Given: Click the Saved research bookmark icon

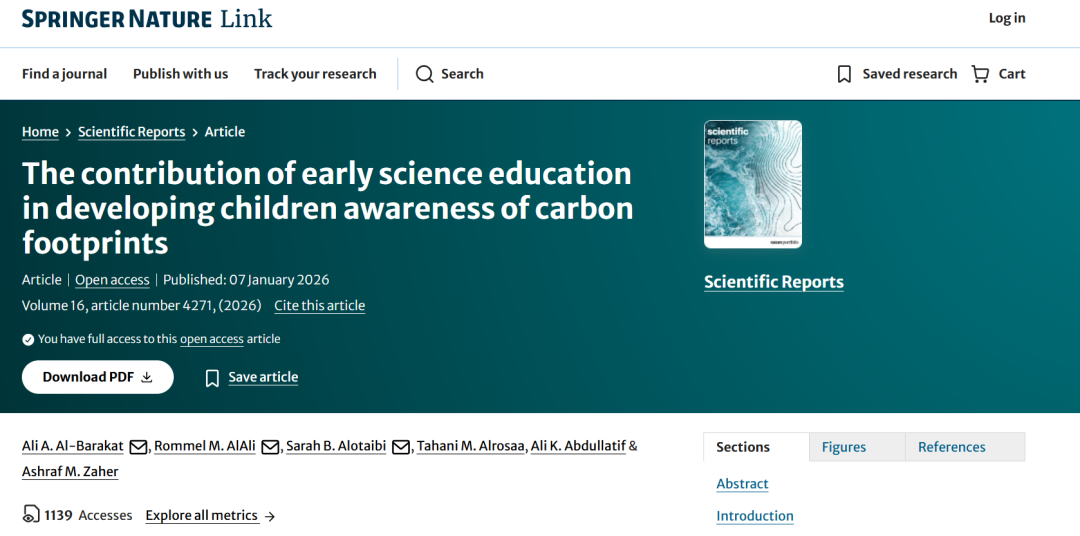Looking at the screenshot, I should pos(845,74).
